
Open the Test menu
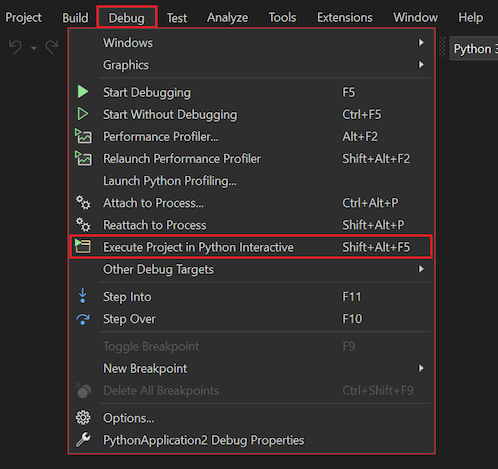coord(177,18)
